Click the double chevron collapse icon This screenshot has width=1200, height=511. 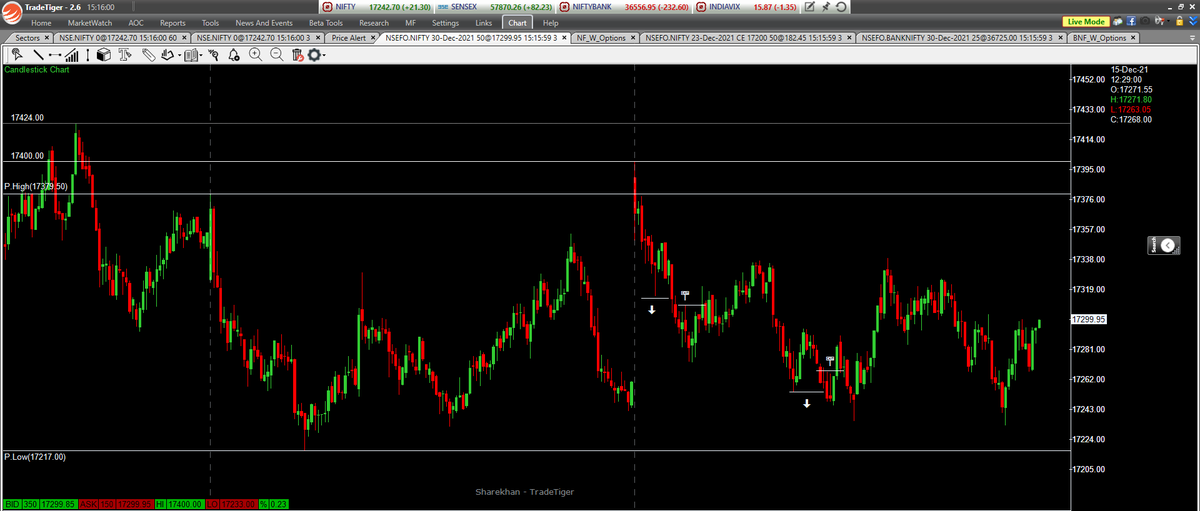pyautogui.click(x=1193, y=21)
